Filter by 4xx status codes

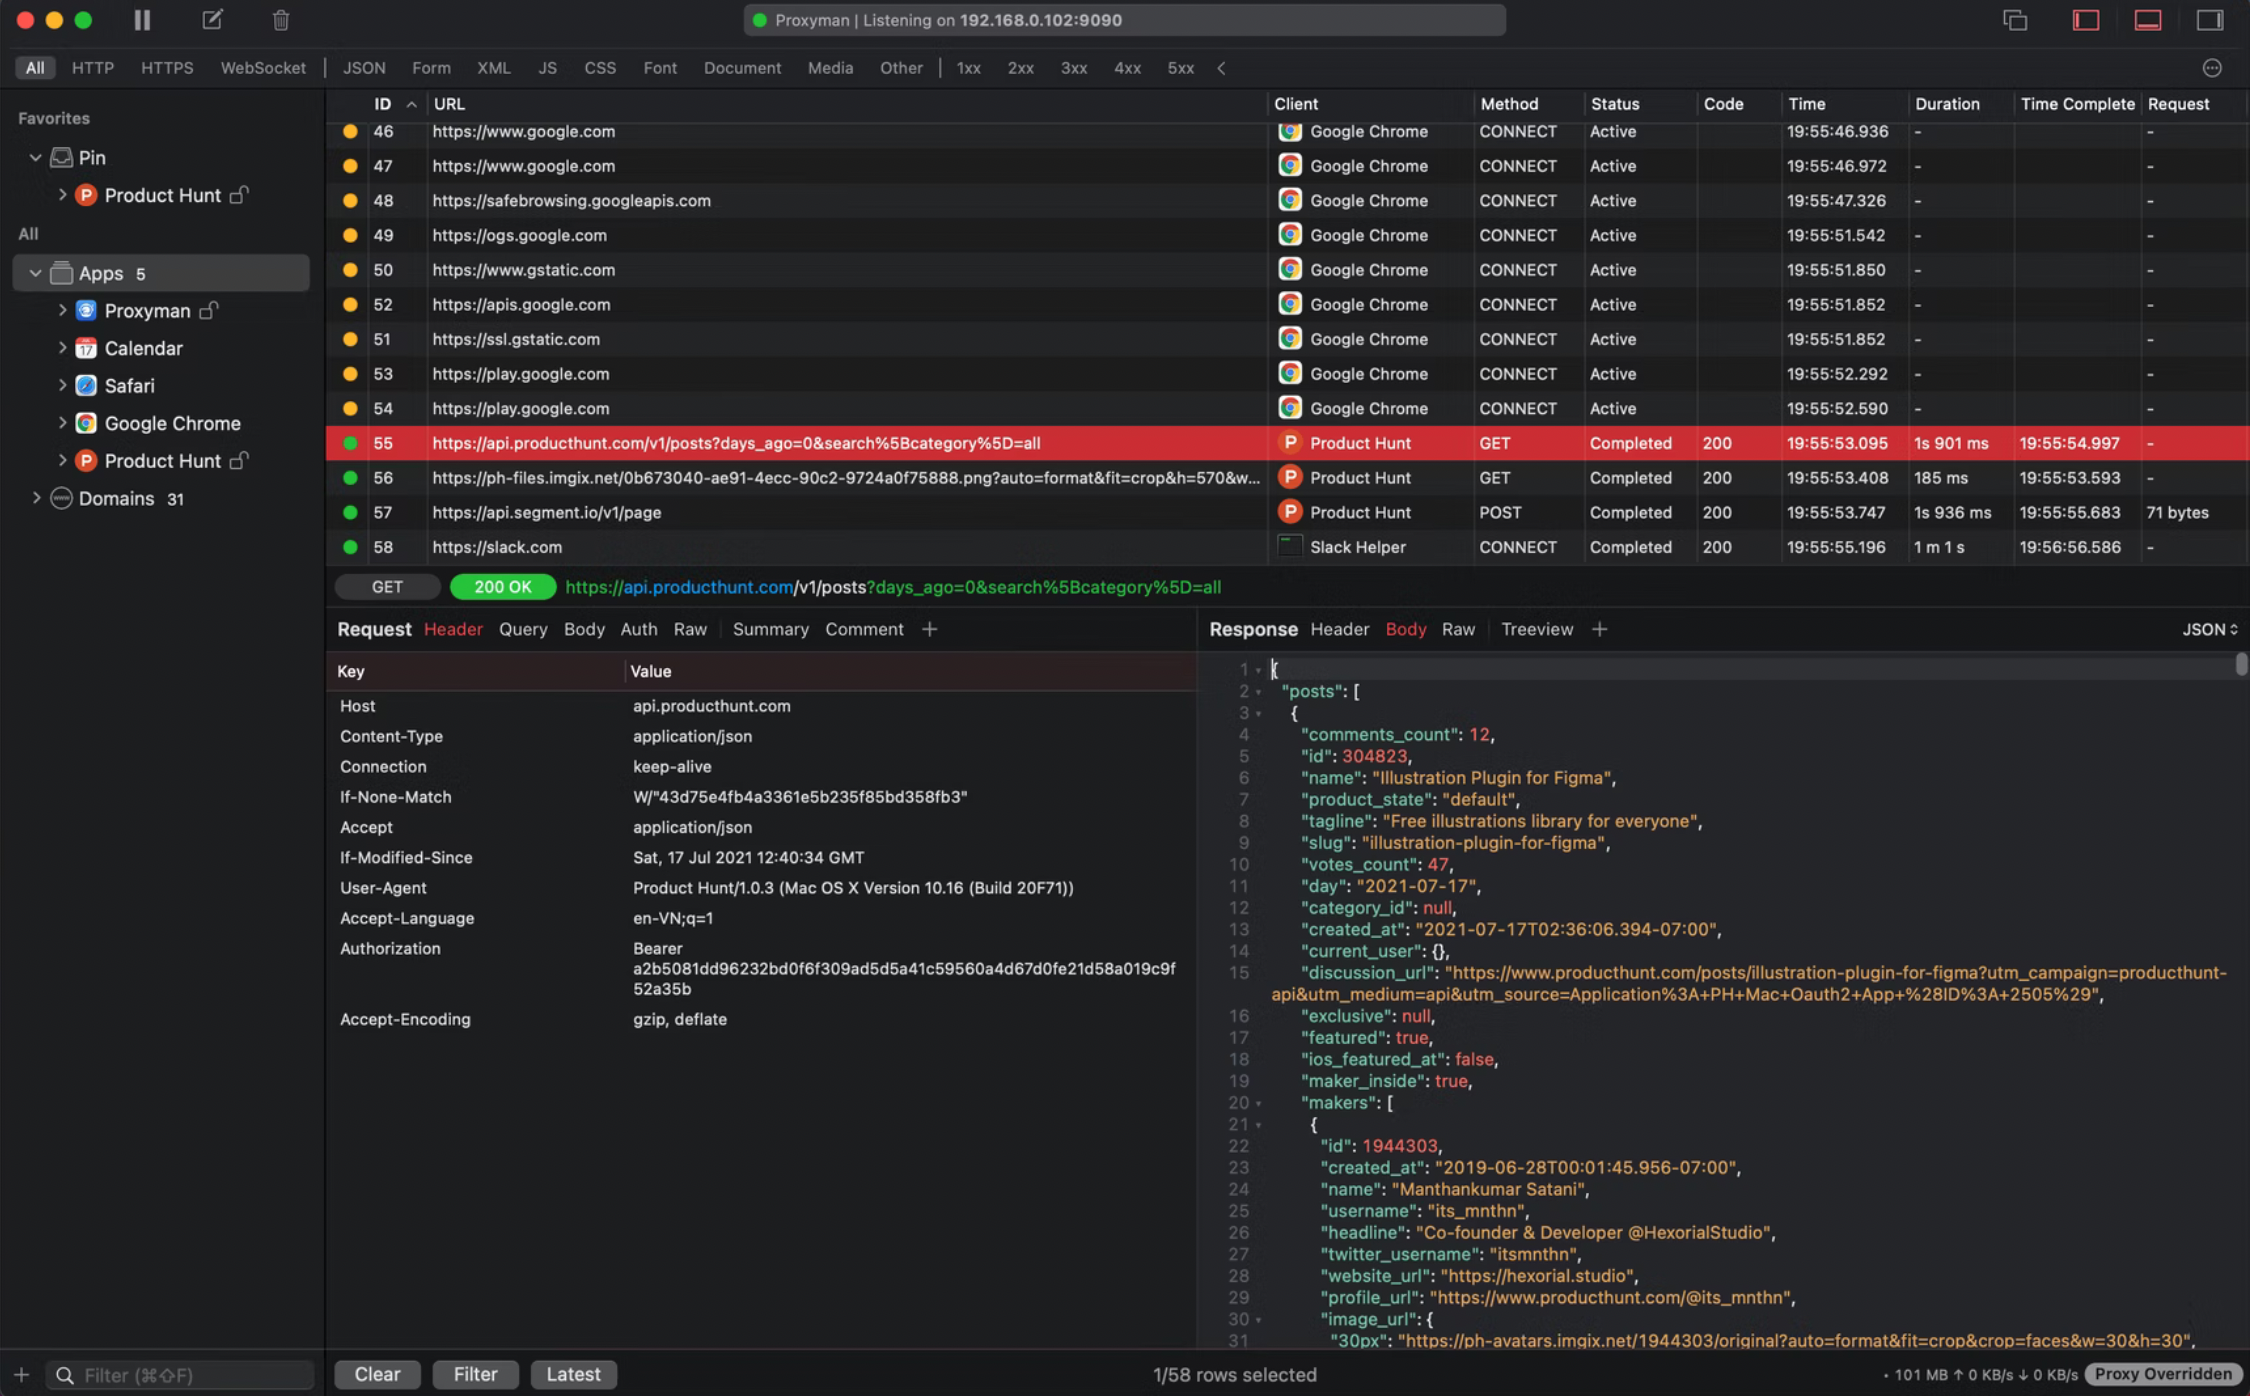click(x=1127, y=68)
